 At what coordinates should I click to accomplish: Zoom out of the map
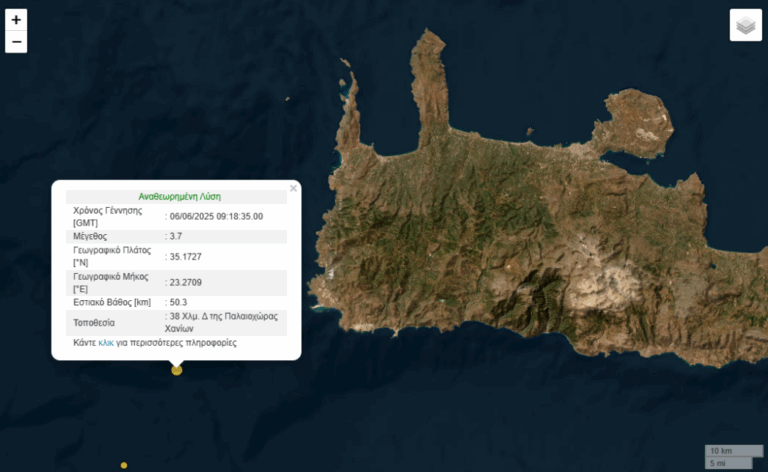tap(16, 42)
